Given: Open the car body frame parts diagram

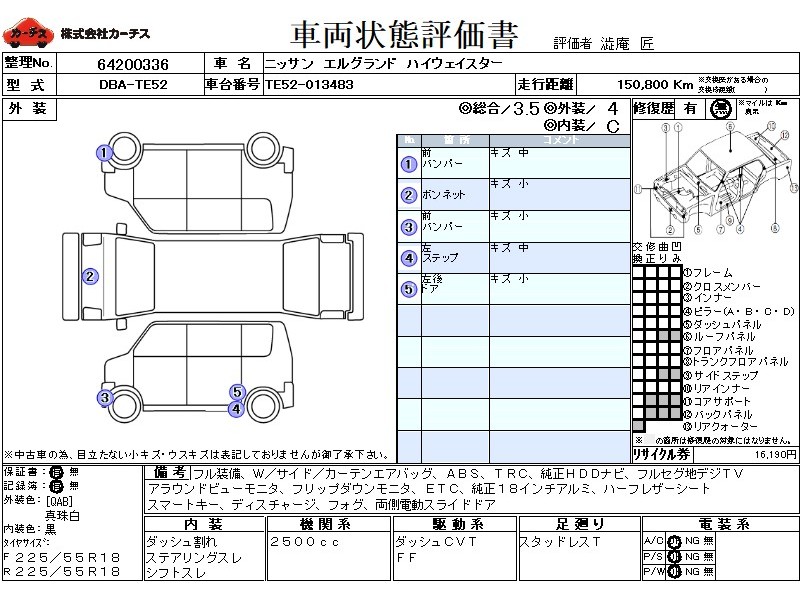Looking at the screenshot, I should pyautogui.click(x=715, y=180).
